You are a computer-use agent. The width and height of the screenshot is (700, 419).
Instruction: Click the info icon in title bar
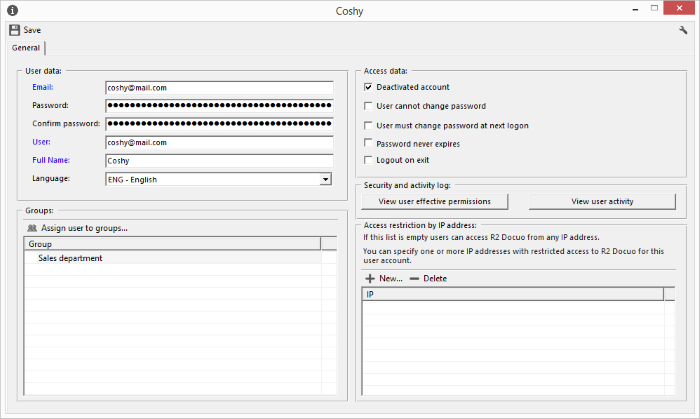[12, 10]
